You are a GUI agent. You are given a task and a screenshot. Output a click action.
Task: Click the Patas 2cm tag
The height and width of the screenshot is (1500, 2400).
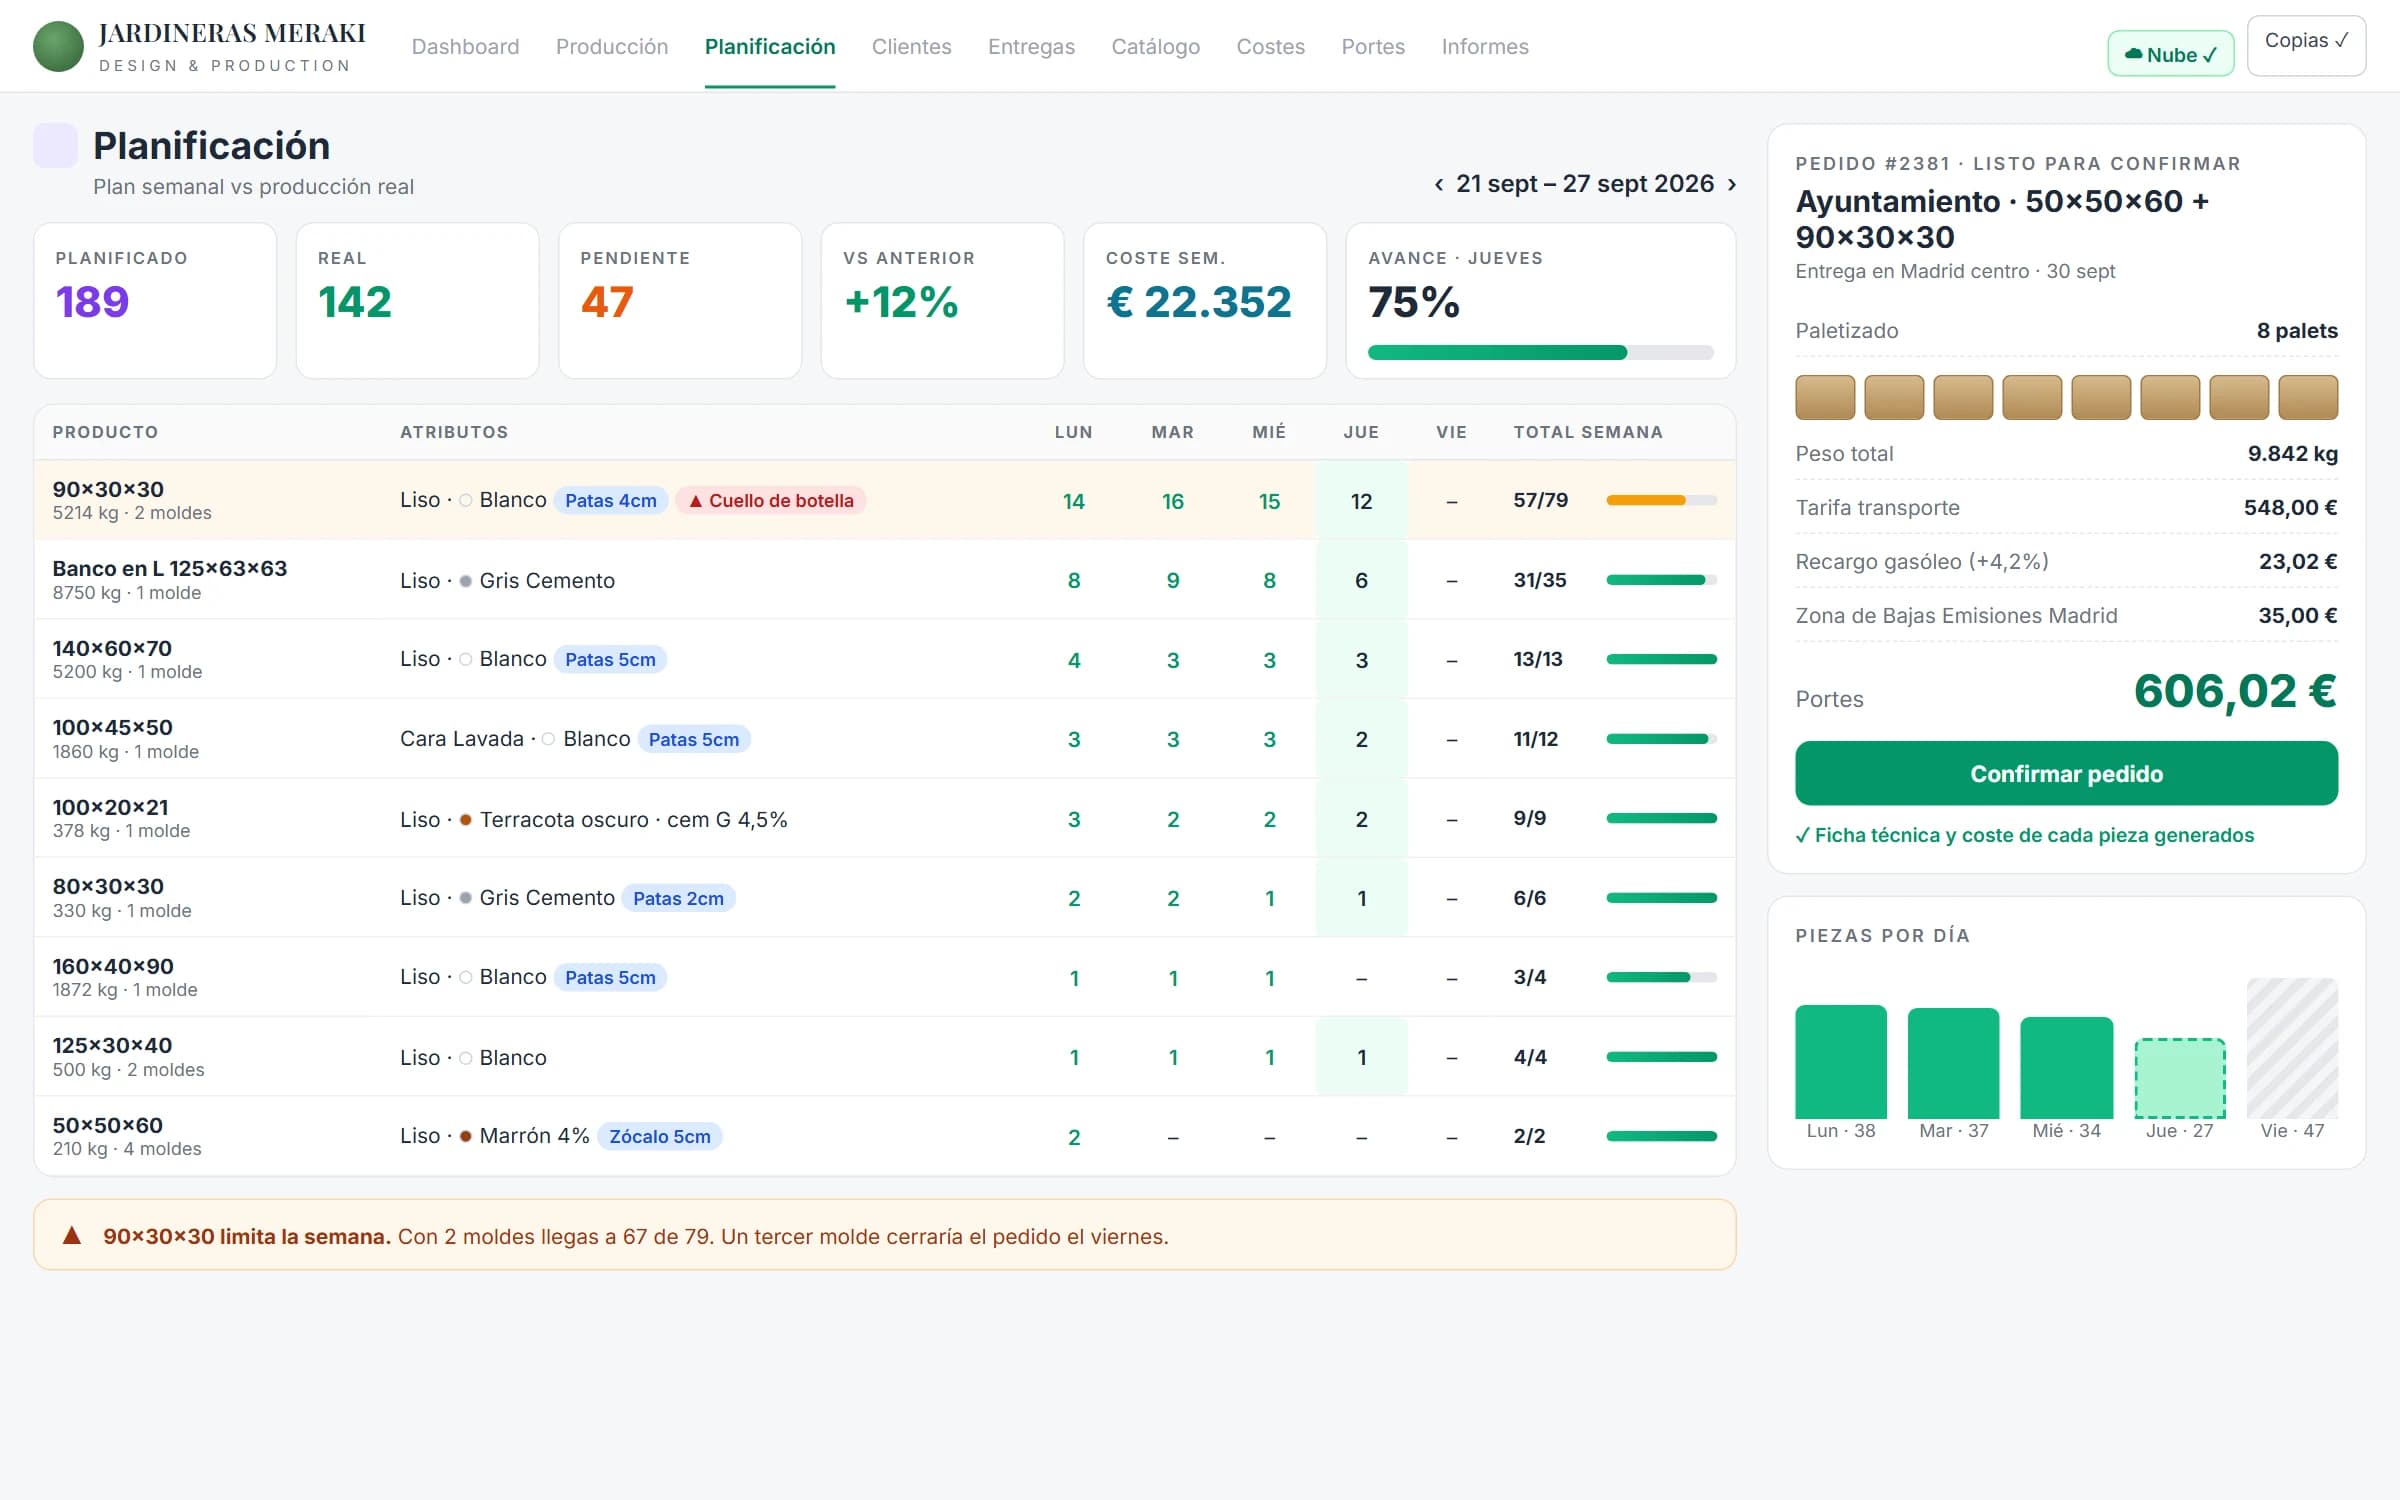click(678, 898)
